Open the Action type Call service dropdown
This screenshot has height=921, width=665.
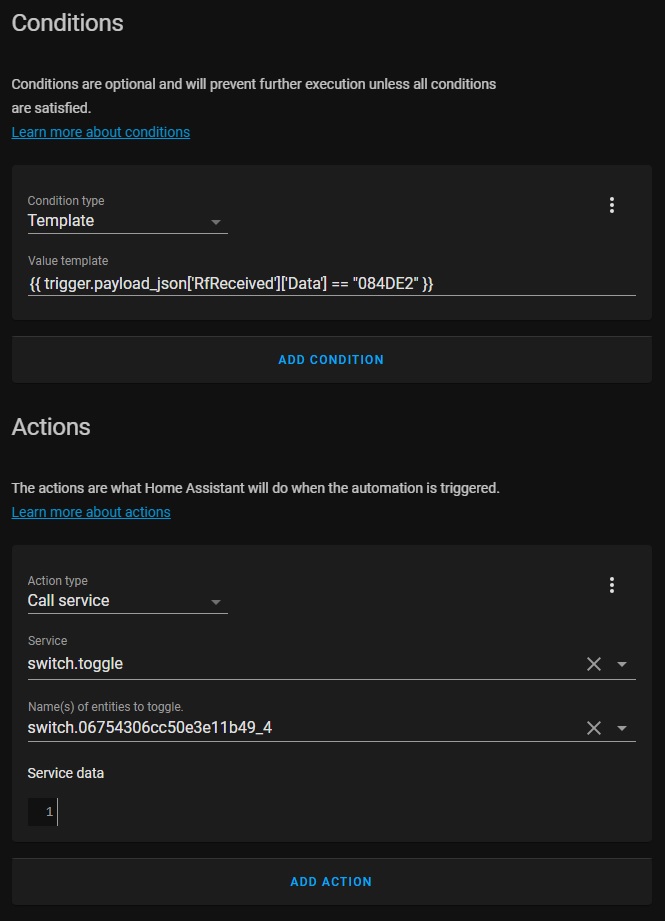pos(127,601)
